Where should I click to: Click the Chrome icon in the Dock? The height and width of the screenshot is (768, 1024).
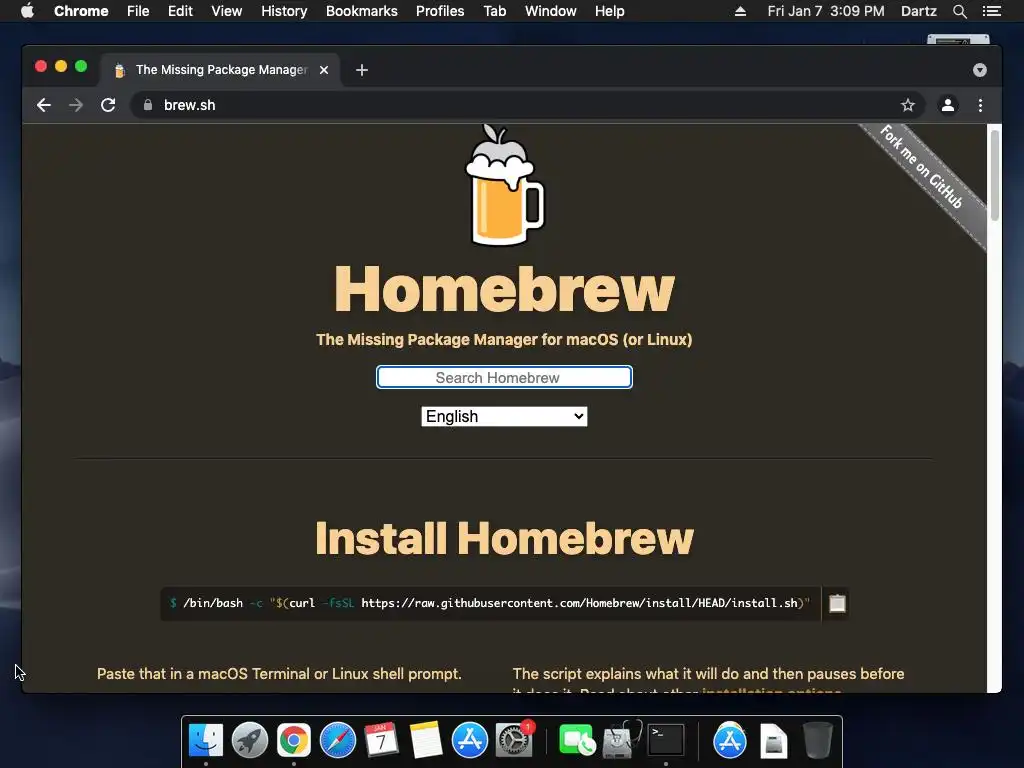point(294,740)
